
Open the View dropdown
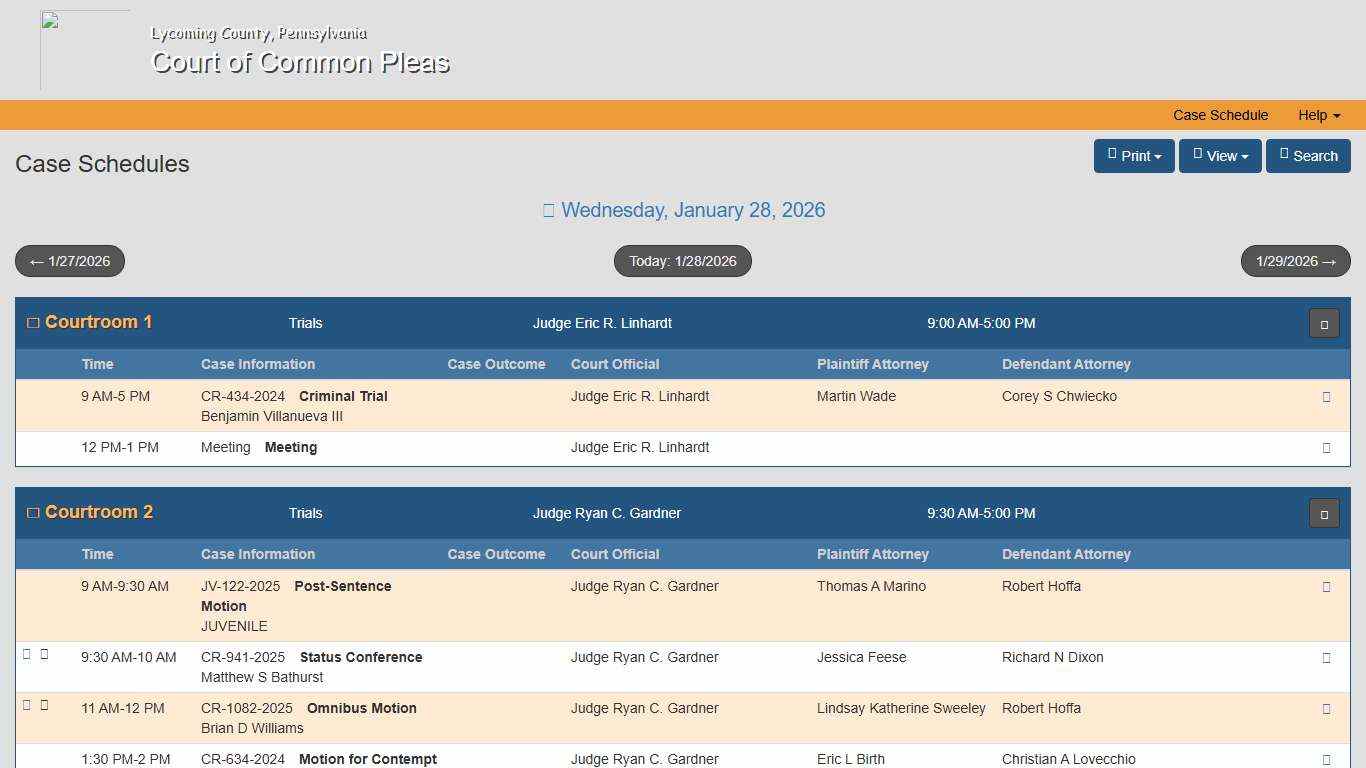tap(1219, 155)
